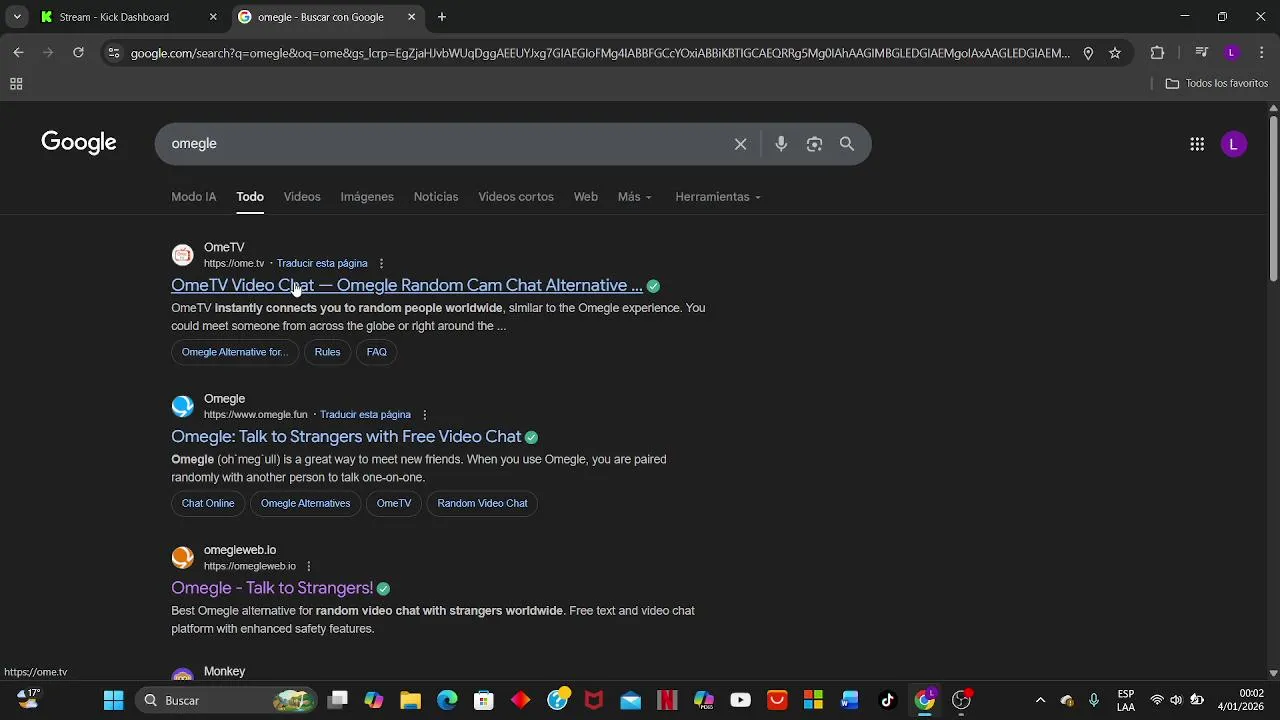Start voice search with the microphone icon
The image size is (1280, 720).
coord(781,144)
